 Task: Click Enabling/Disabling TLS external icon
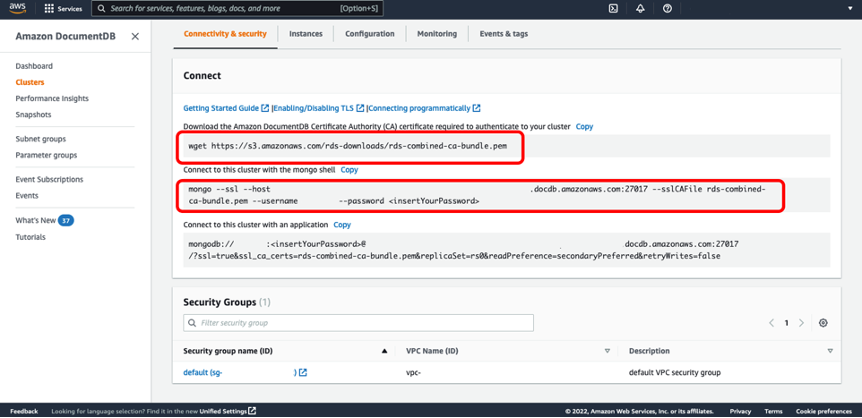[x=361, y=108]
